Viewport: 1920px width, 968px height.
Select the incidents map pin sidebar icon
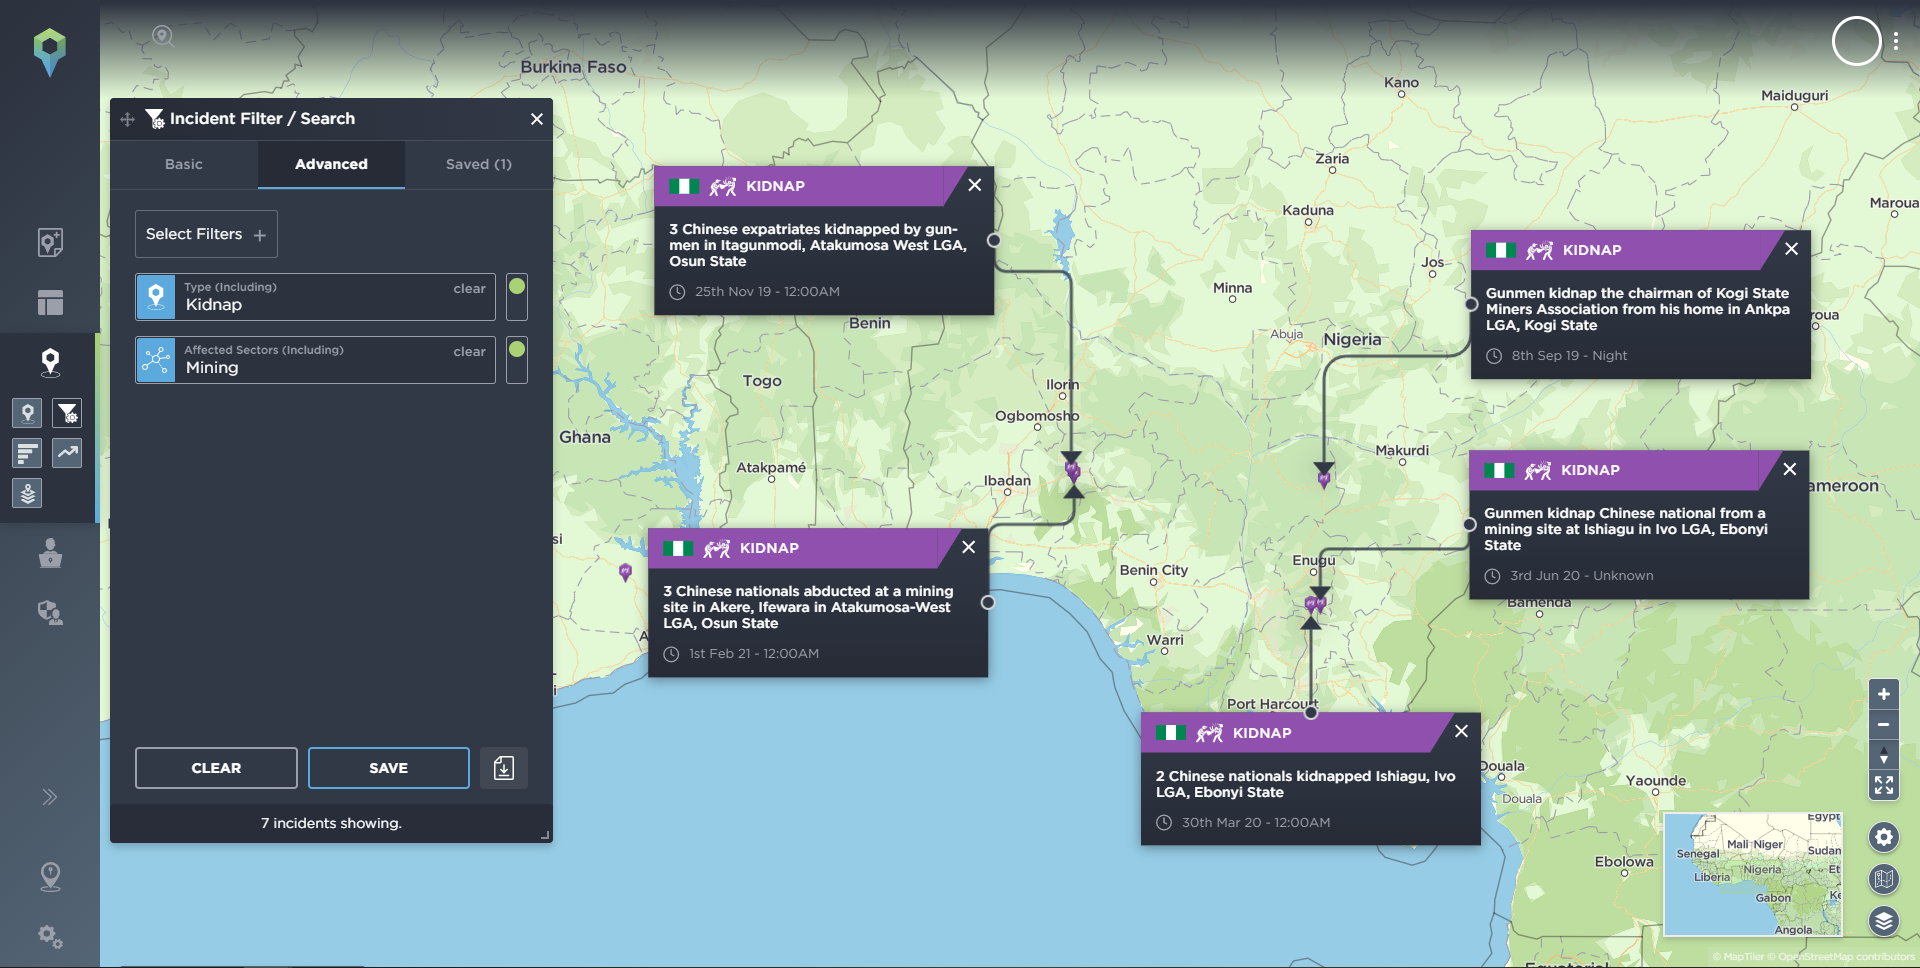tap(50, 362)
